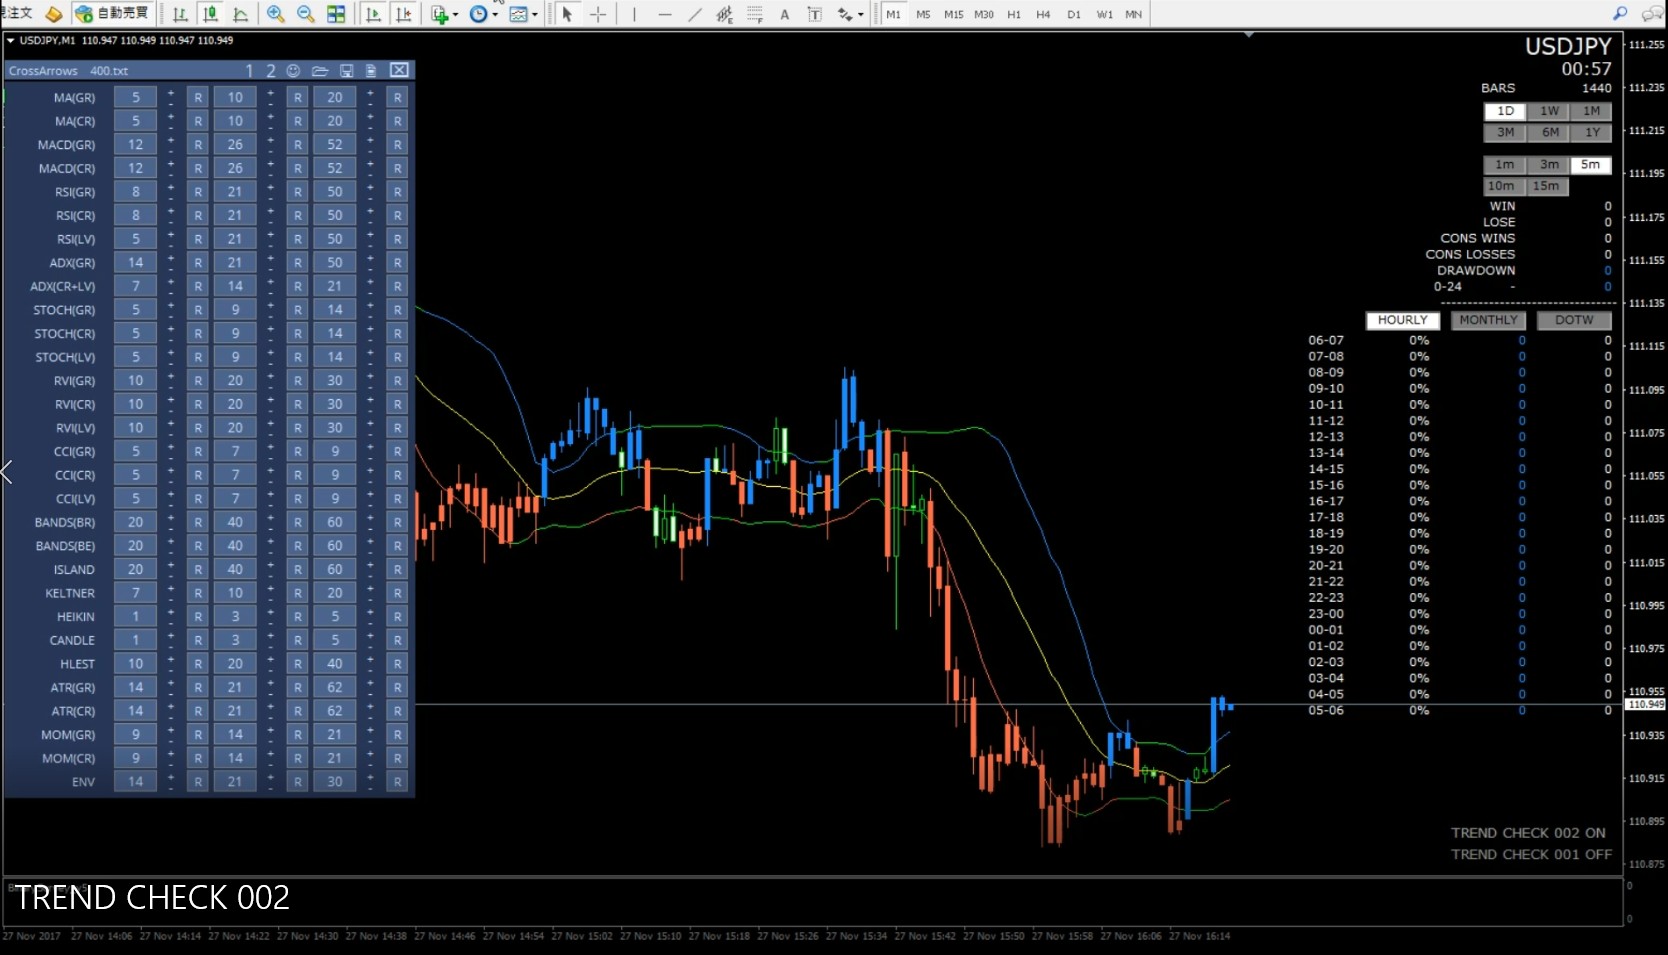The image size is (1668, 955).
Task: Click the smiley icon in CrossArrows panel
Action: pyautogui.click(x=293, y=70)
